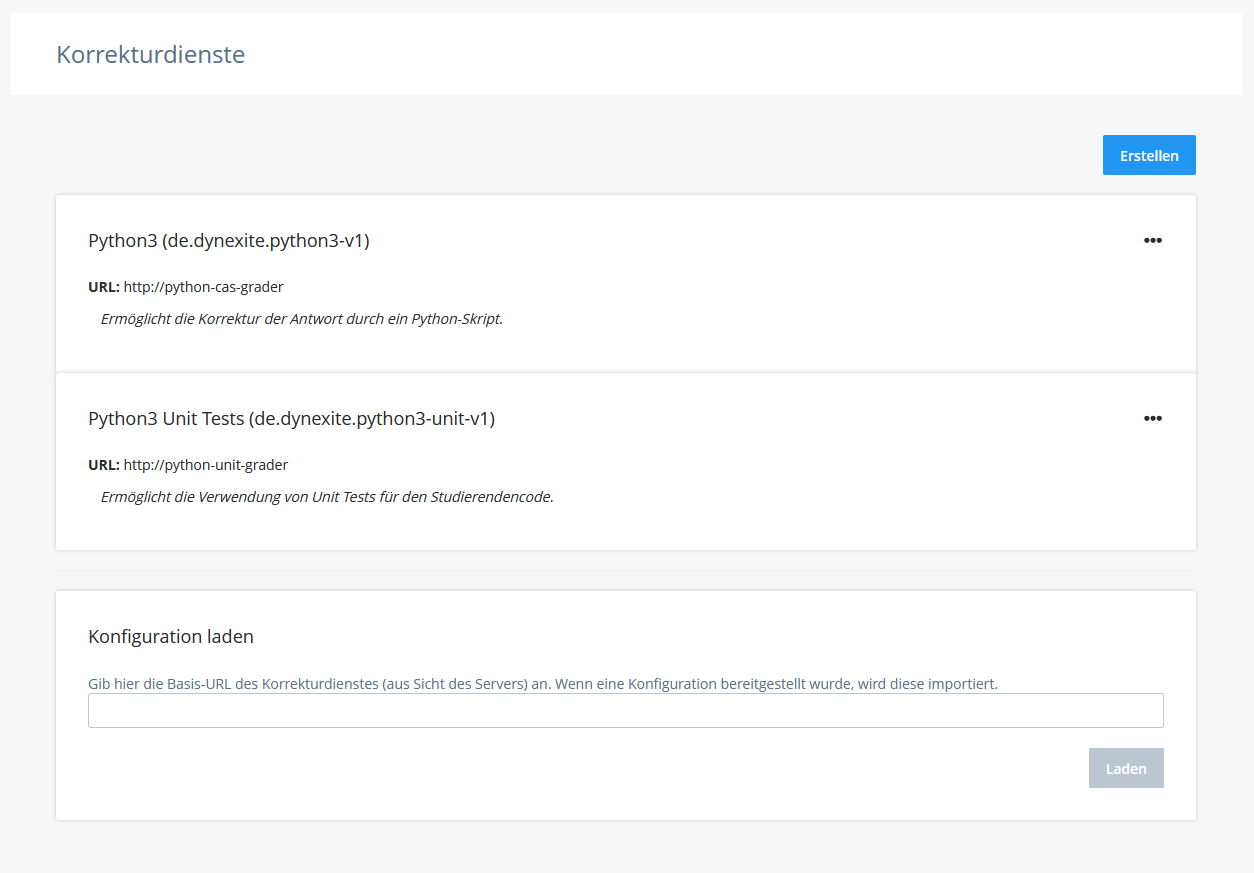The width and height of the screenshot is (1254, 873).
Task: Click the Laden button
Action: tap(1126, 768)
